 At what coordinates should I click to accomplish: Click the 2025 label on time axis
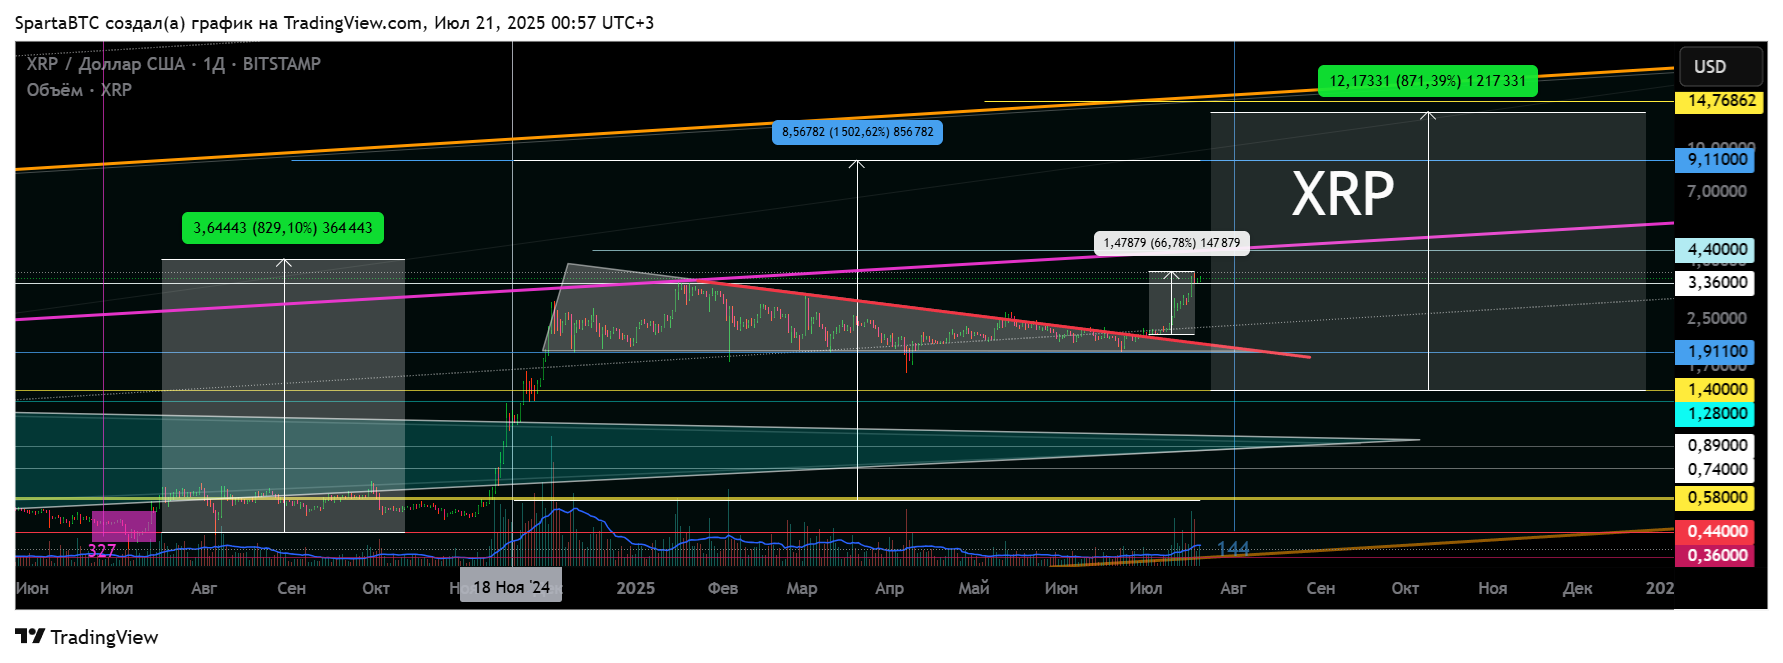(x=636, y=588)
